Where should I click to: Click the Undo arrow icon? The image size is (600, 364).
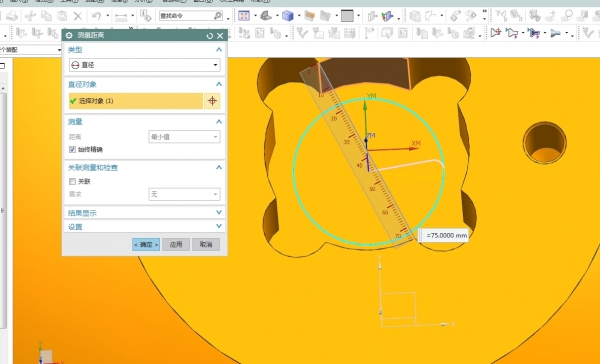[x=96, y=16]
